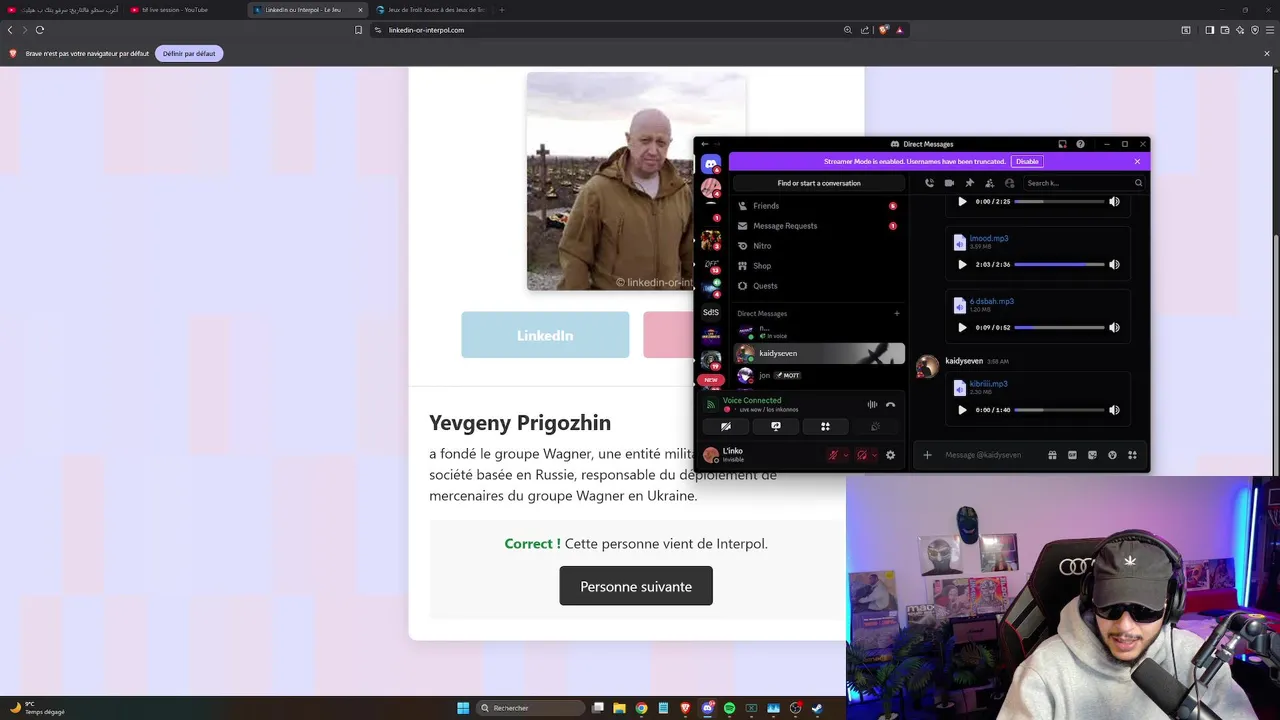Play the lmood.mp3 audio
The image size is (1280, 720).
tap(962, 264)
